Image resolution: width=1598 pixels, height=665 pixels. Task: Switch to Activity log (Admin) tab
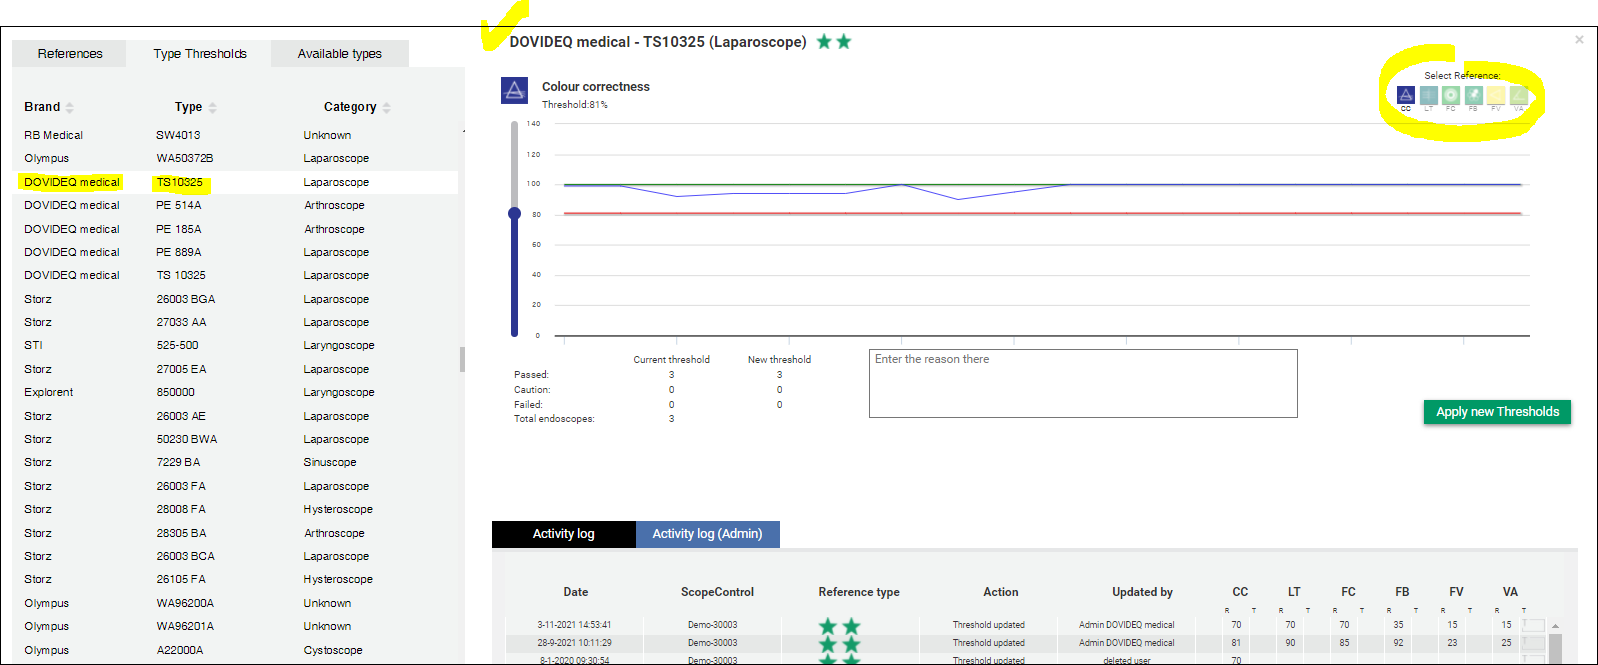[x=707, y=534]
